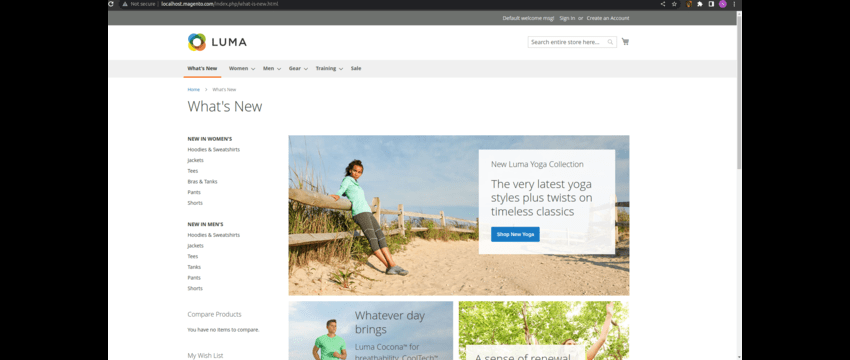Expand the Gear menu chevron

(x=306, y=69)
